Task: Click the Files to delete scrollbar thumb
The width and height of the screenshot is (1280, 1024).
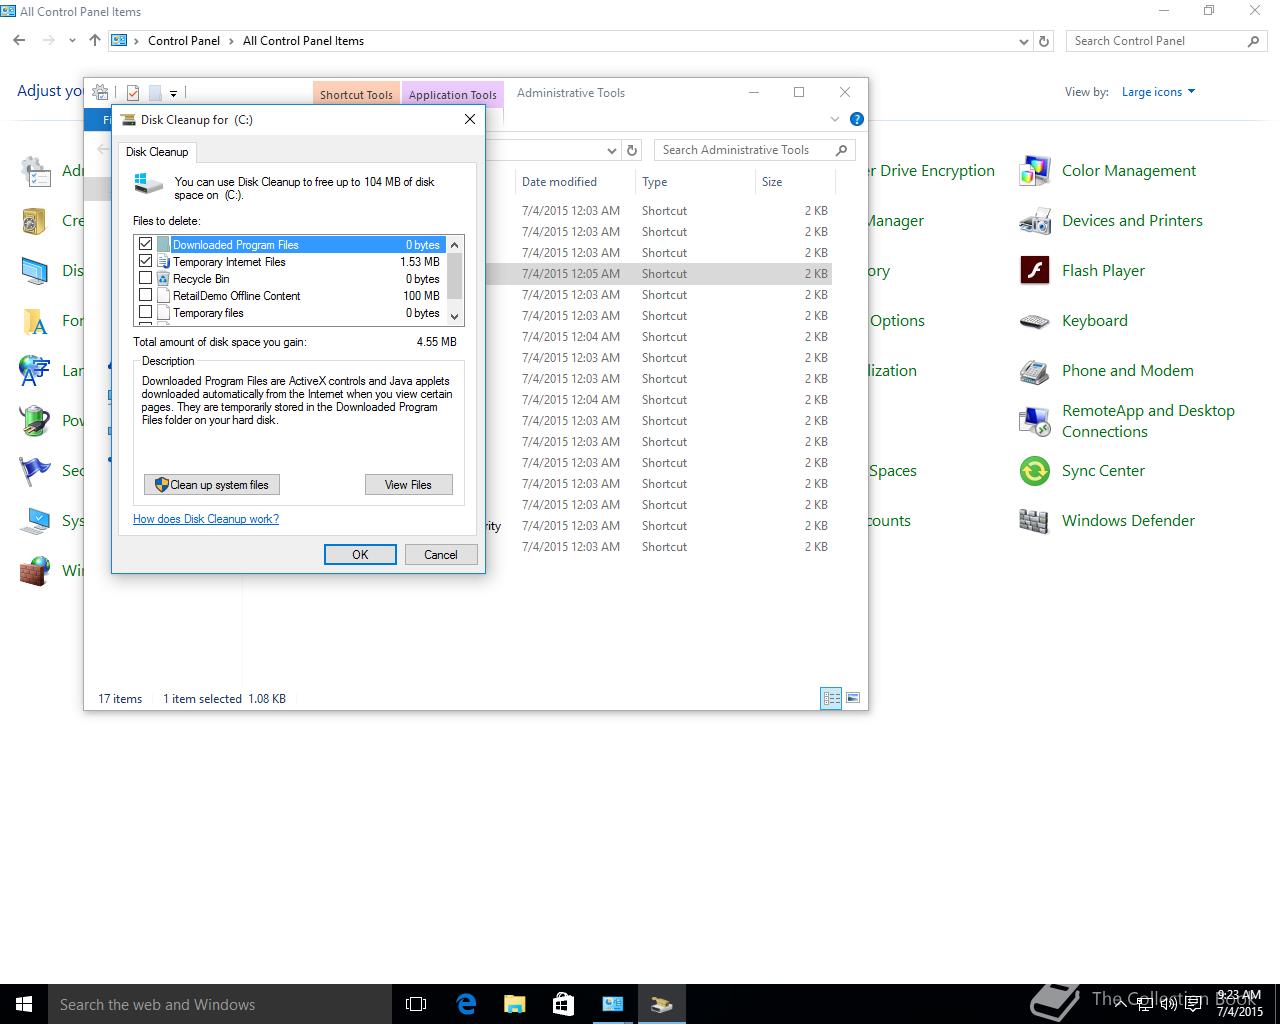Action: pos(454,276)
